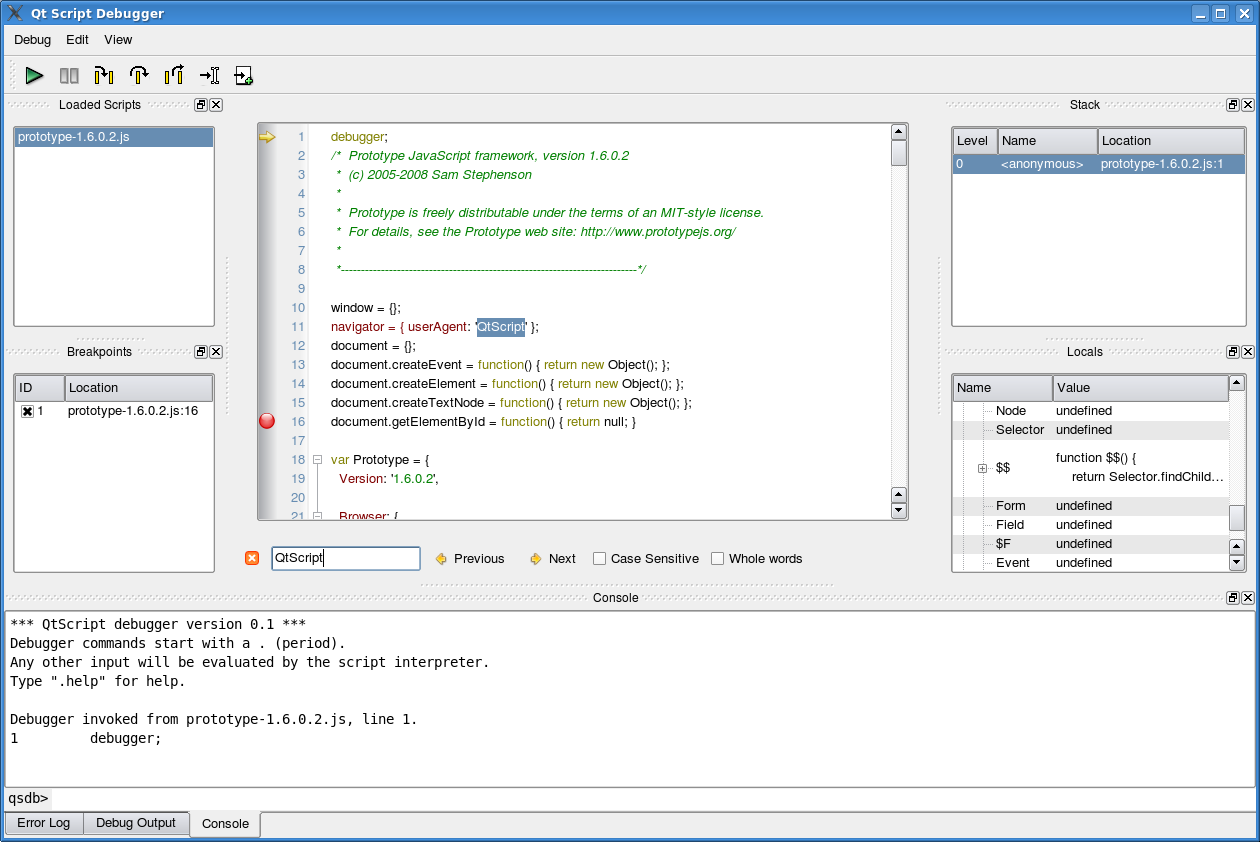Switch to the Debug Output tab

(x=135, y=823)
